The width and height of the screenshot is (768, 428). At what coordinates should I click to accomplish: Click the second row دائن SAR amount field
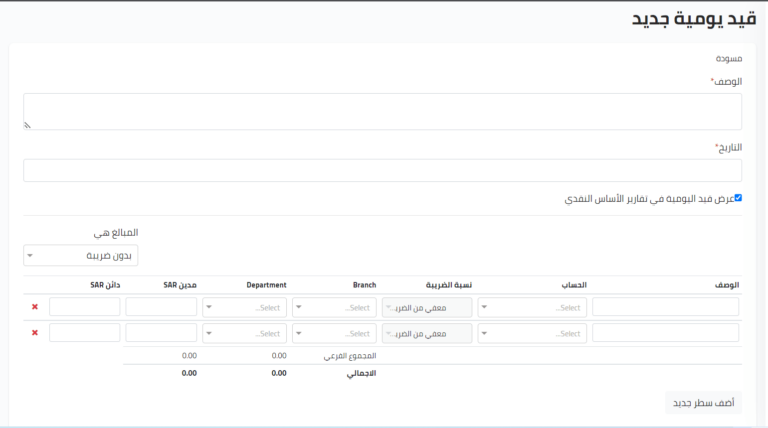(85, 333)
